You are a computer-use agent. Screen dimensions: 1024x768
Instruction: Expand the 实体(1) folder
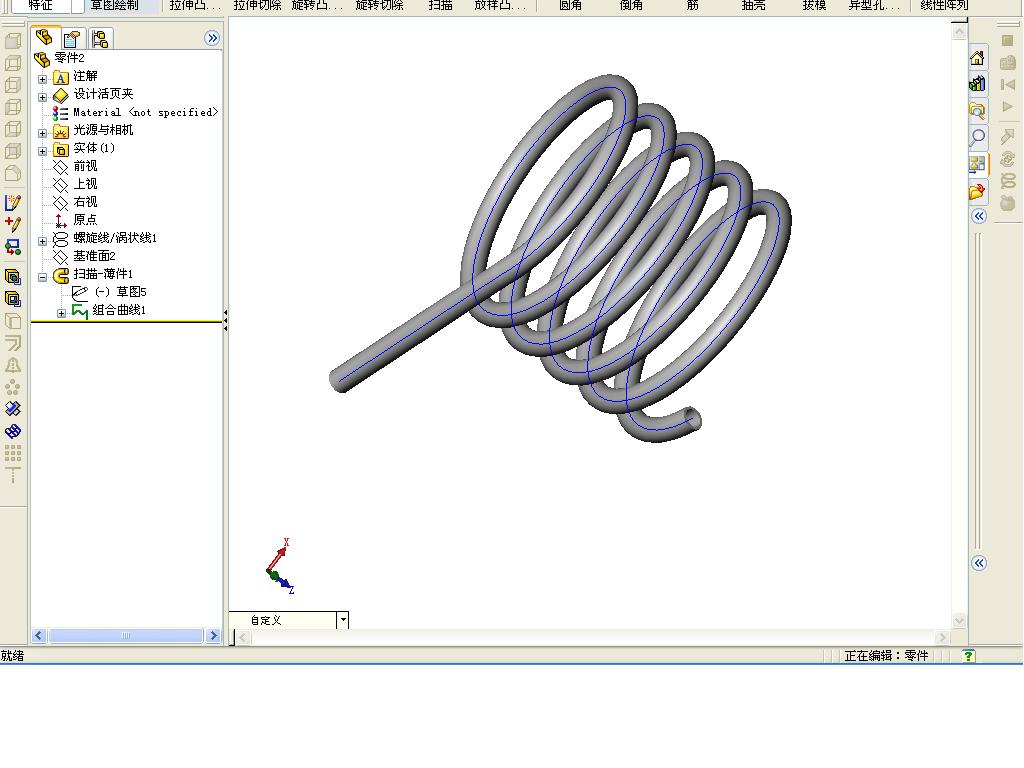click(42, 151)
